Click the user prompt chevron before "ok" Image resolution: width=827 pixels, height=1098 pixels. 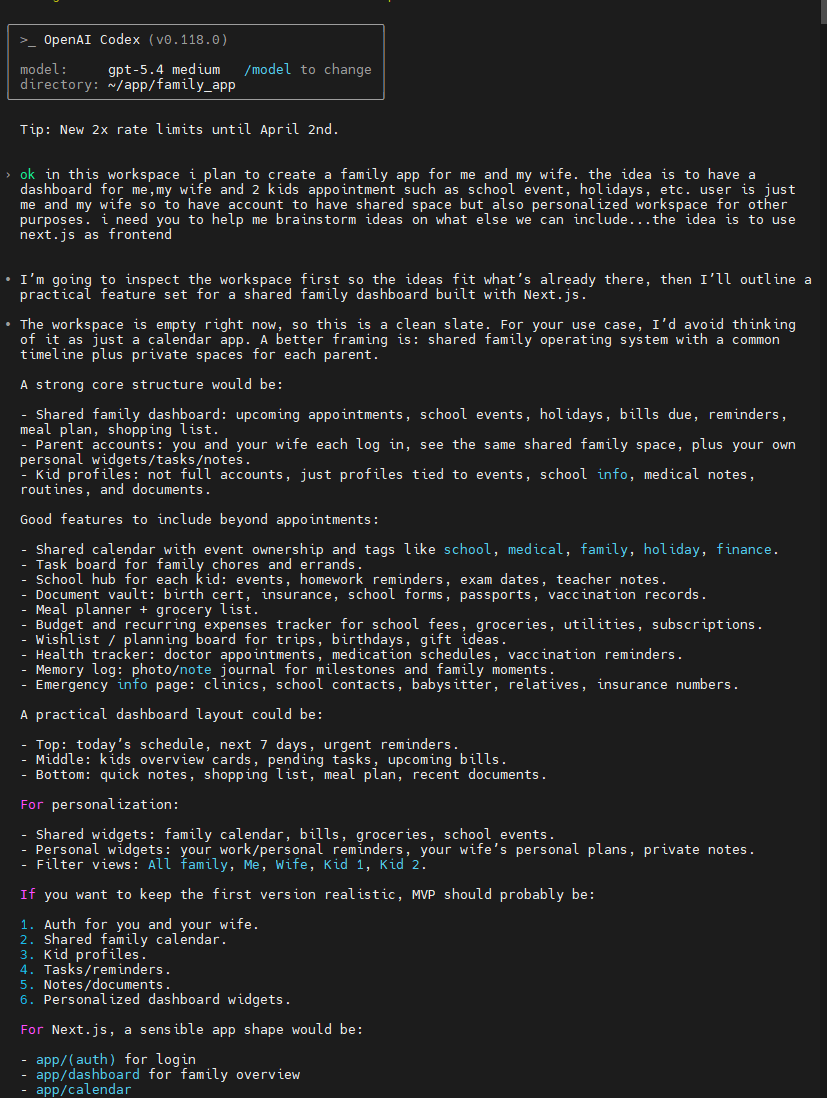pos(8,175)
